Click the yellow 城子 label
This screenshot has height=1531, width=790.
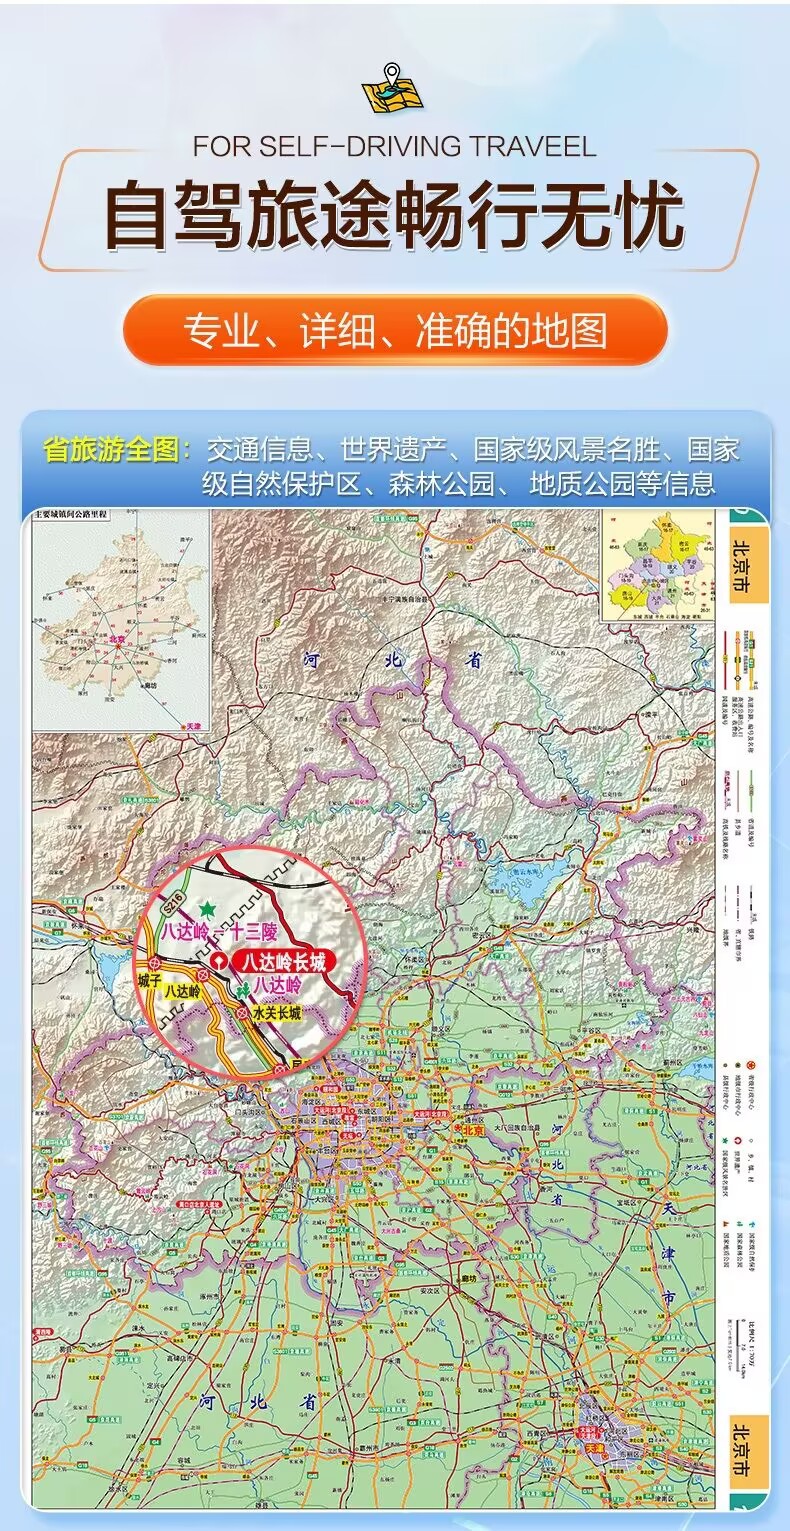coord(150,980)
